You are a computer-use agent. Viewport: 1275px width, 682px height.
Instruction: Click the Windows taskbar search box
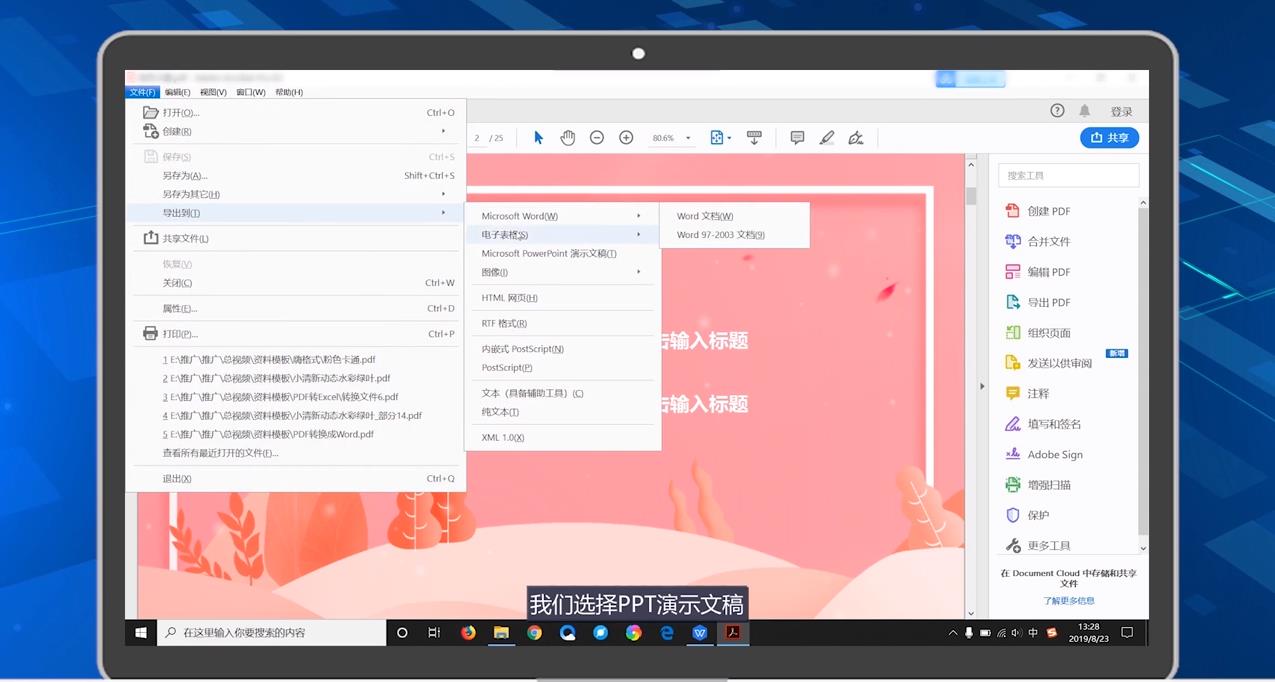(272, 632)
